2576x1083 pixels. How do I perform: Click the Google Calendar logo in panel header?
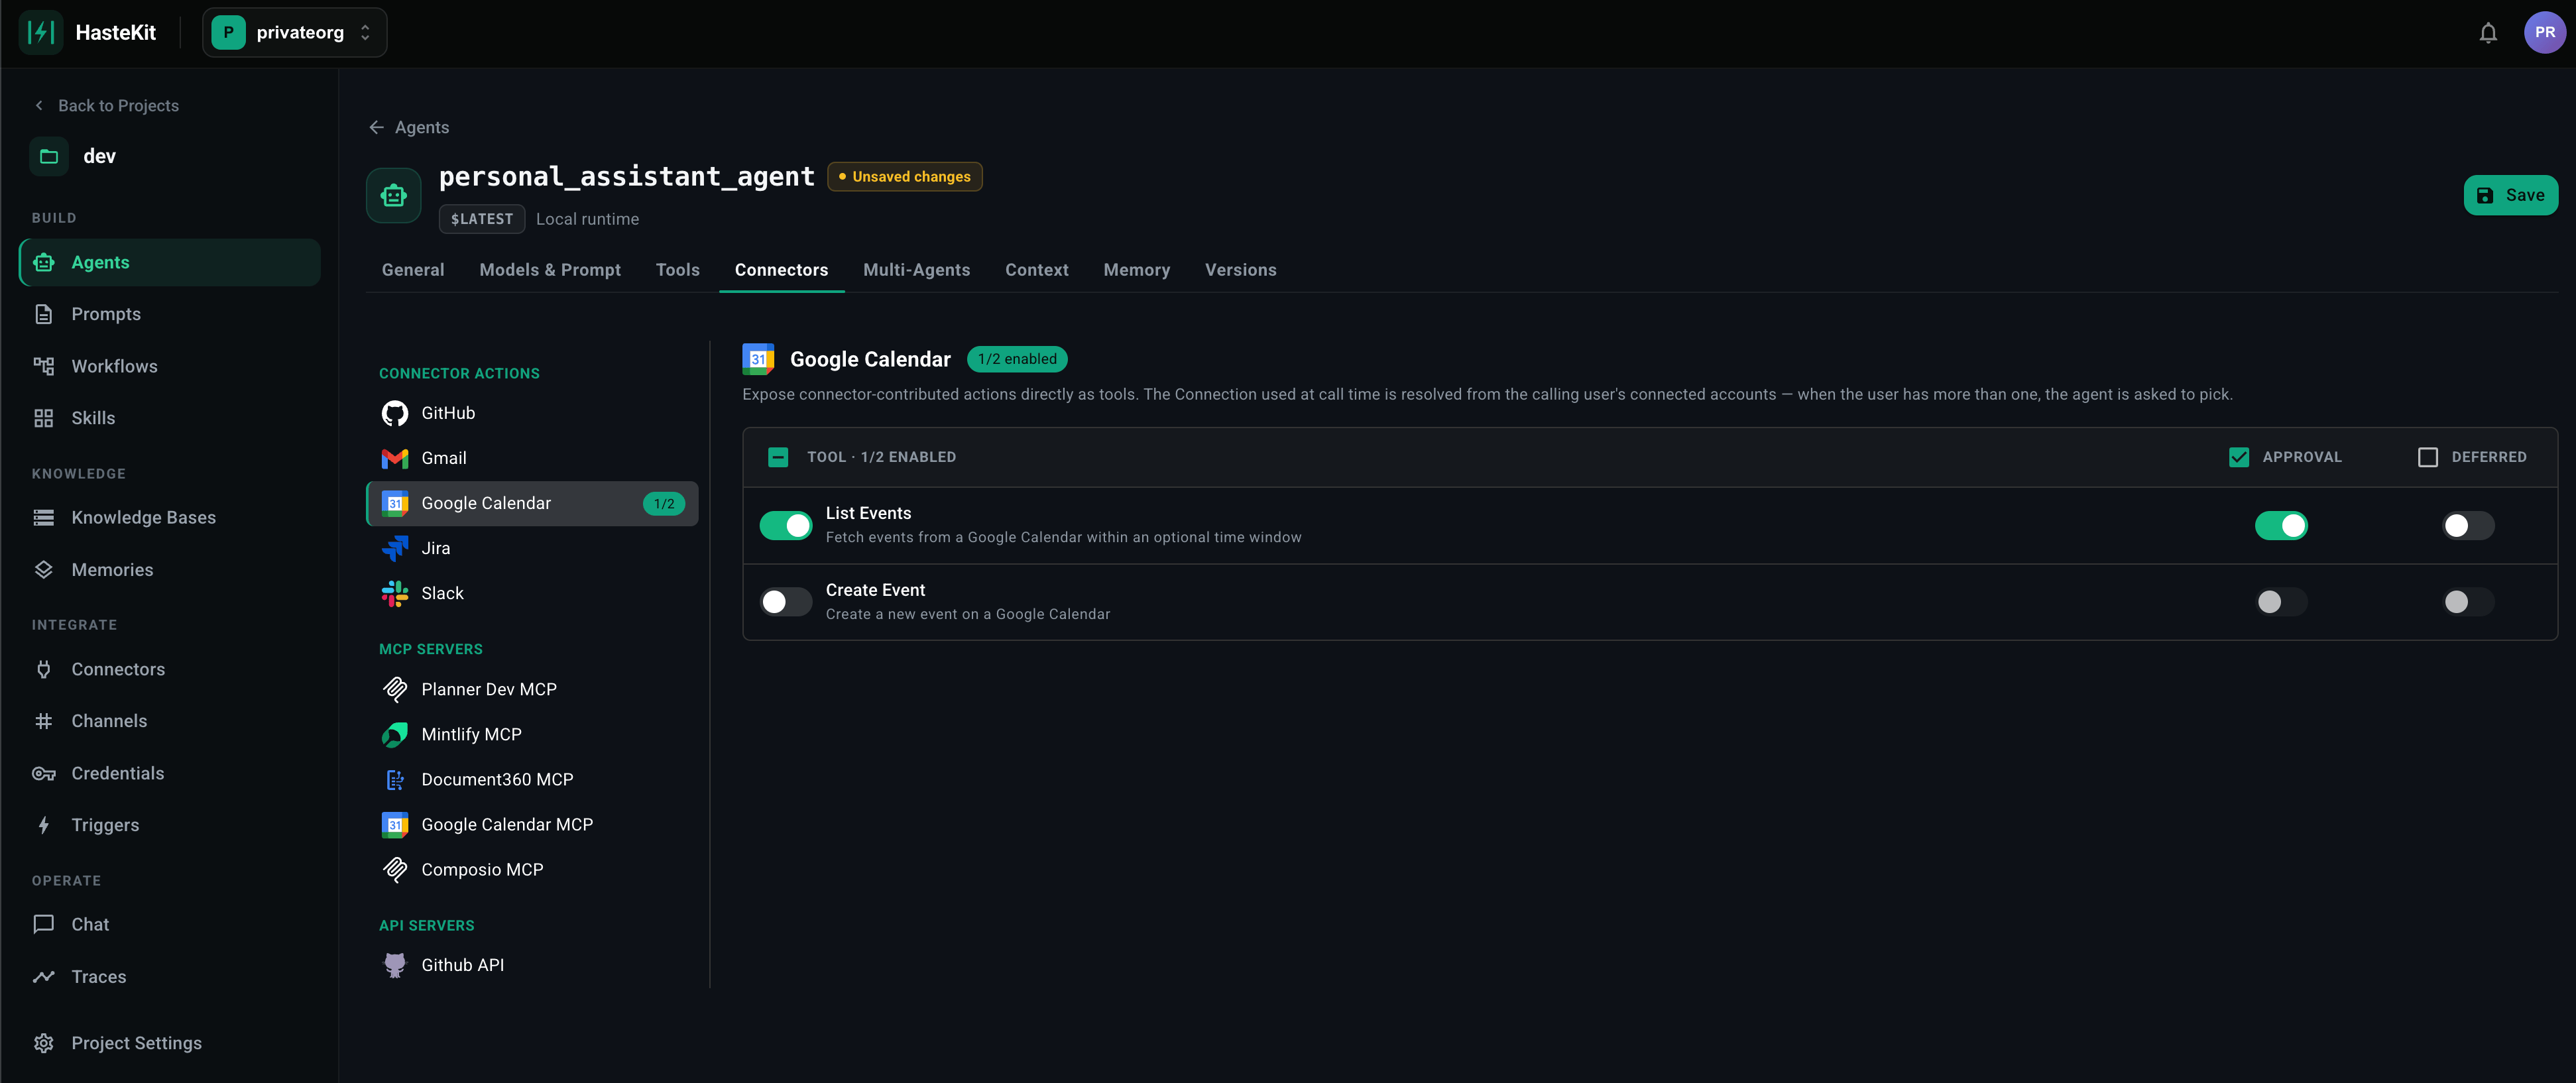[x=757, y=359]
